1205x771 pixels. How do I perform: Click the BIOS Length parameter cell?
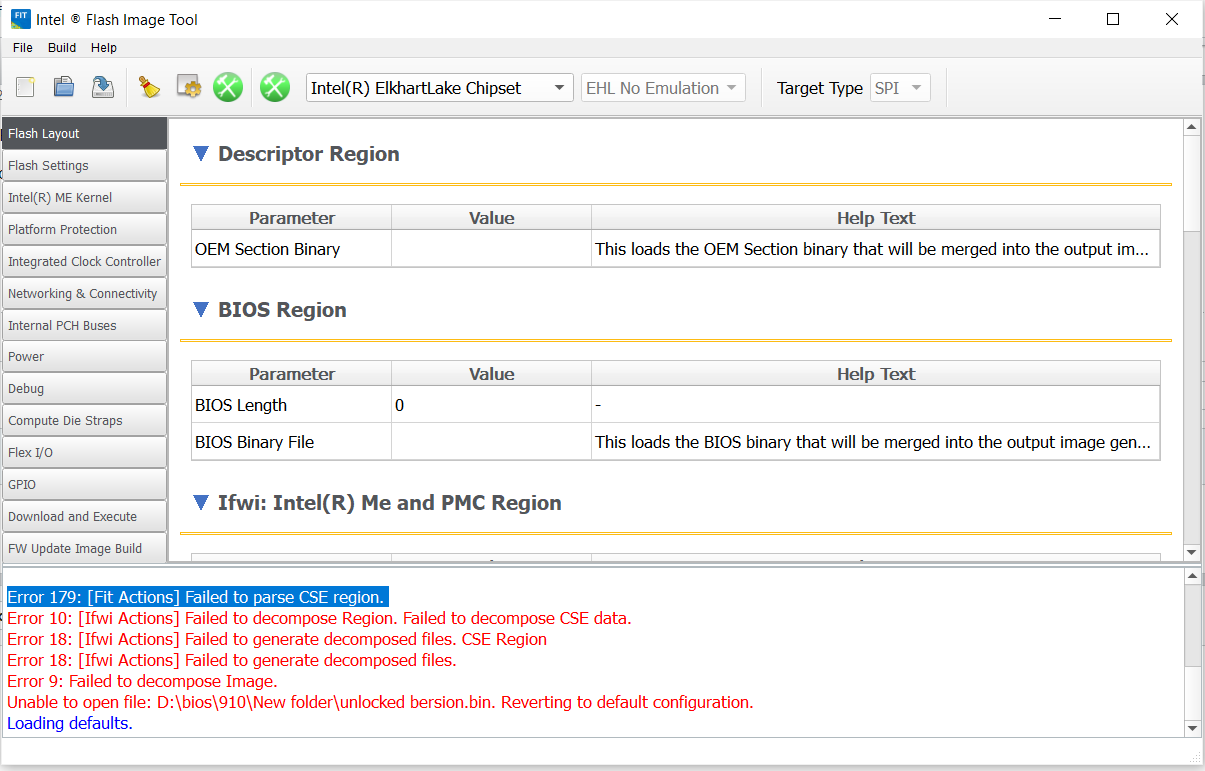coord(292,405)
